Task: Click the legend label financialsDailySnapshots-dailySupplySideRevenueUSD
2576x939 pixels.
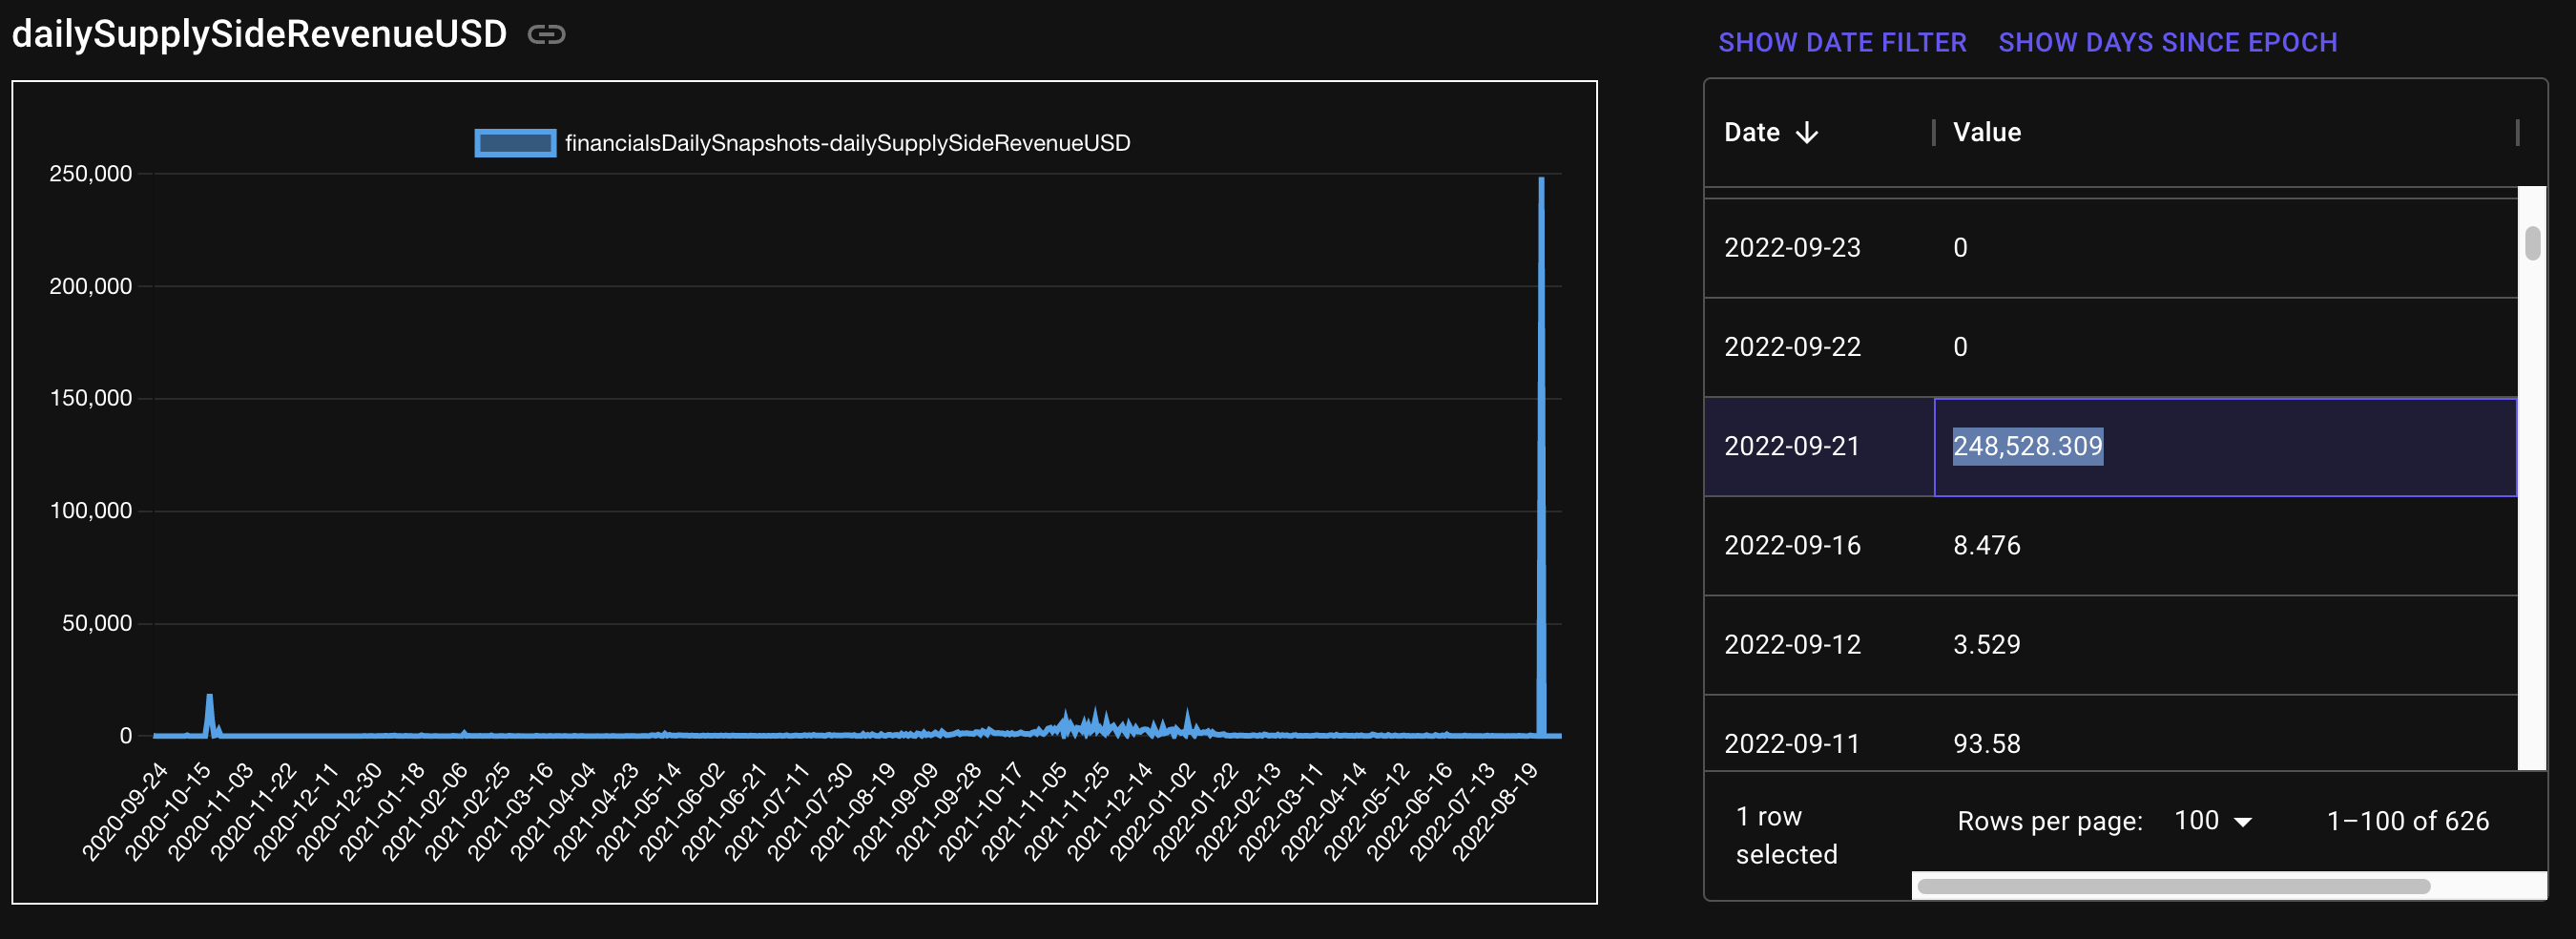Action: (847, 142)
